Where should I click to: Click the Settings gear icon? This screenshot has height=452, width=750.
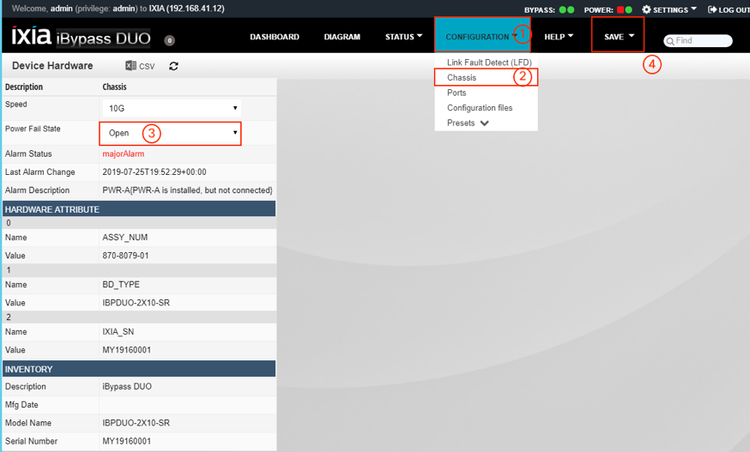click(x=646, y=10)
